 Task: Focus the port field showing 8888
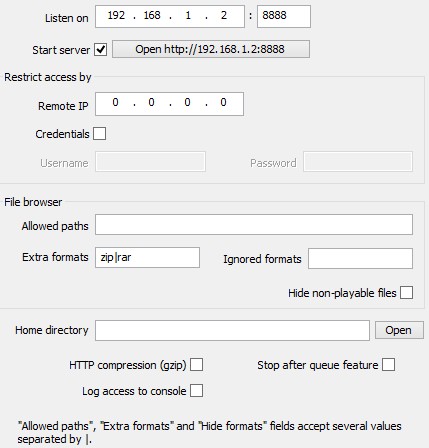pos(284,16)
